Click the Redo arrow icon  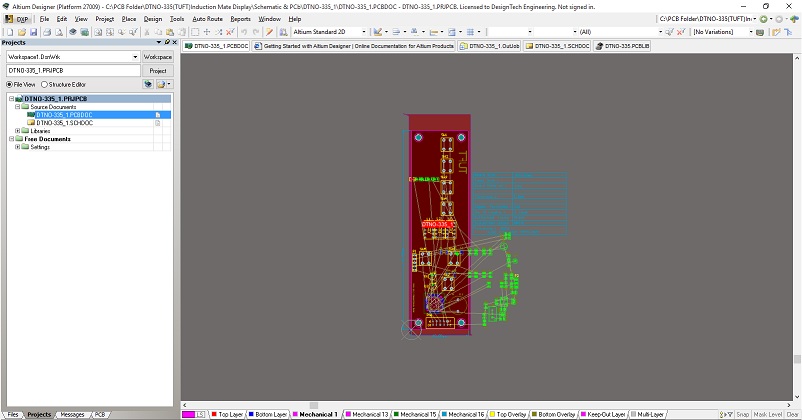tap(256, 32)
